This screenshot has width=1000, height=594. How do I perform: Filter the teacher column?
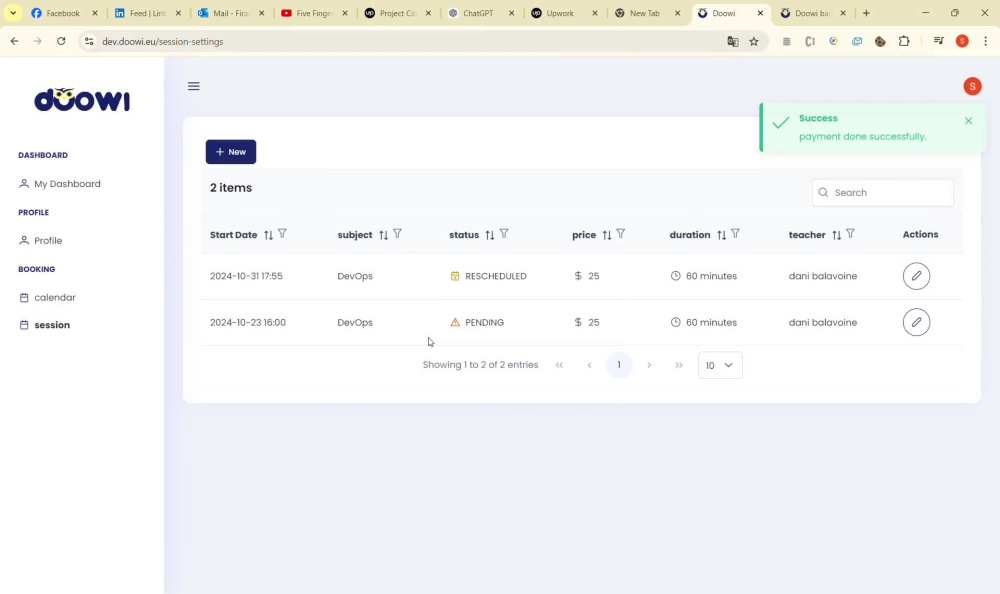pos(850,234)
